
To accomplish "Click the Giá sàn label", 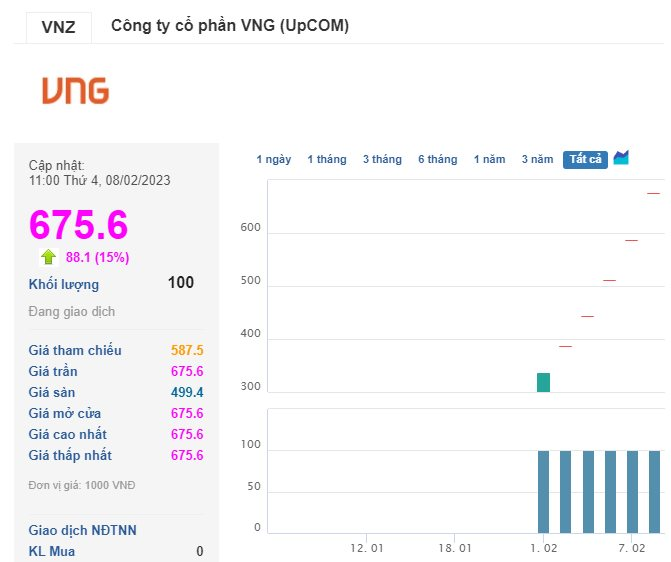I will 51,392.
